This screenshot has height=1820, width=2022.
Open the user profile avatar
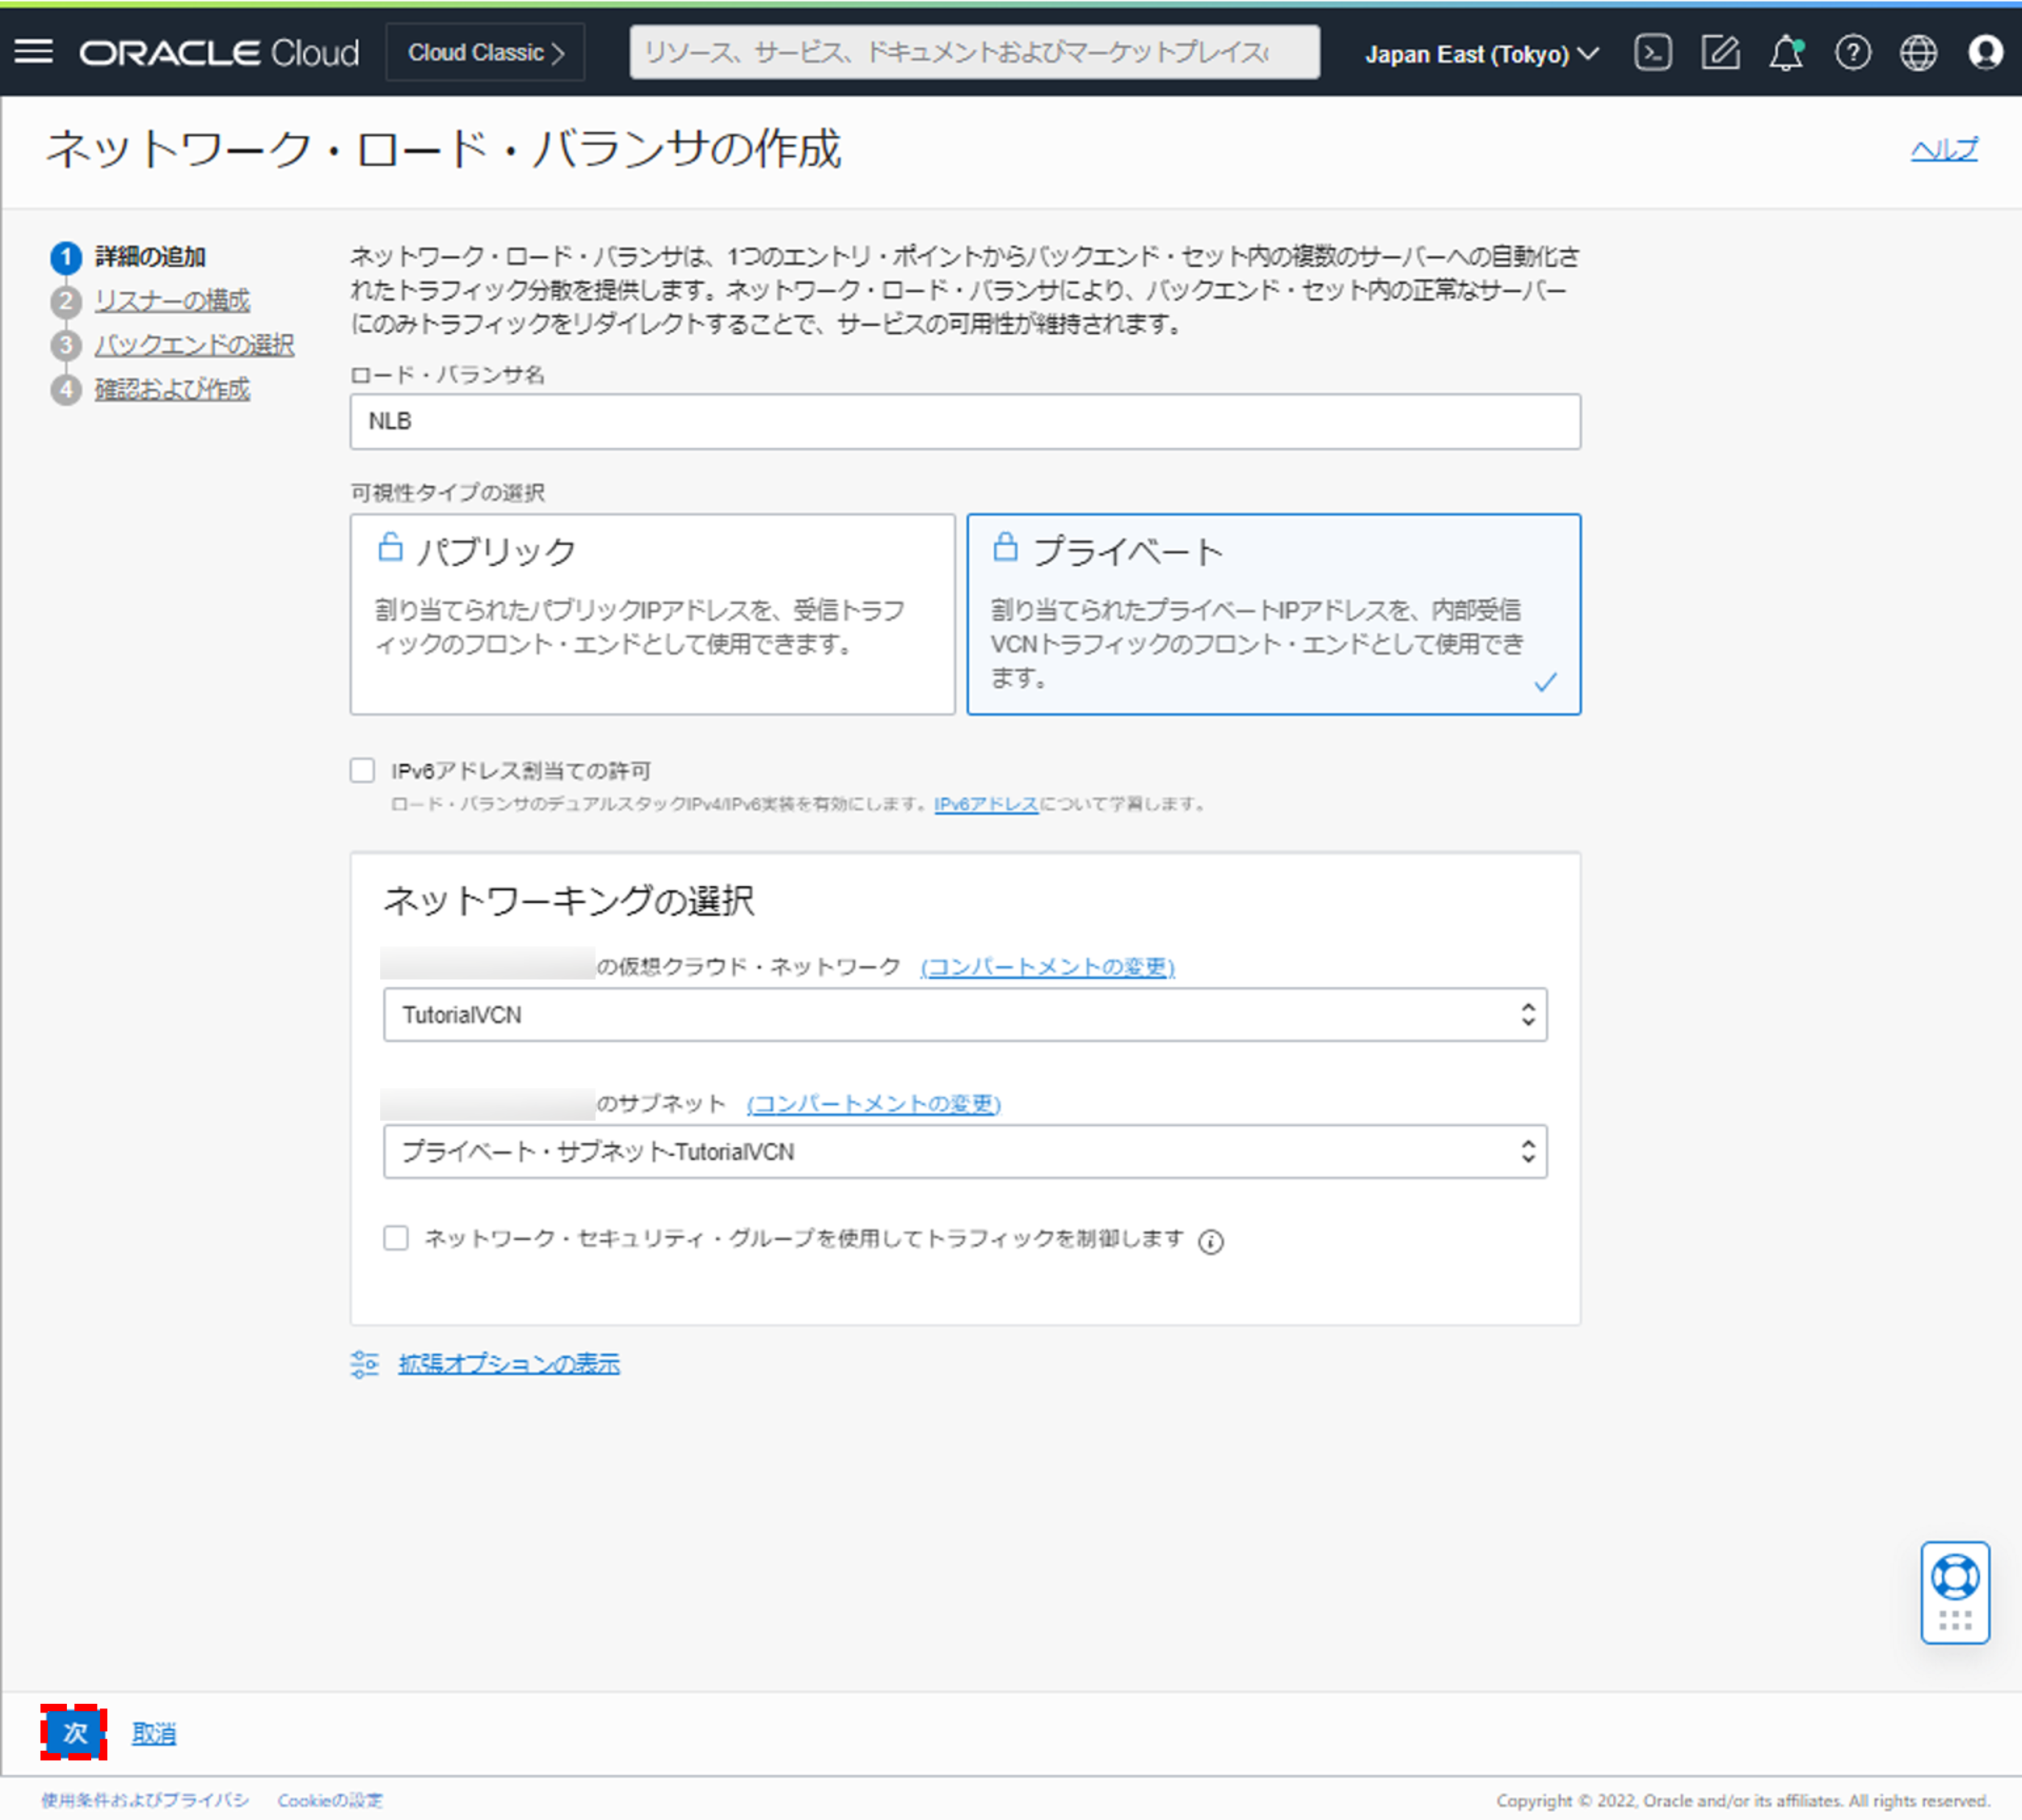[x=1985, y=53]
